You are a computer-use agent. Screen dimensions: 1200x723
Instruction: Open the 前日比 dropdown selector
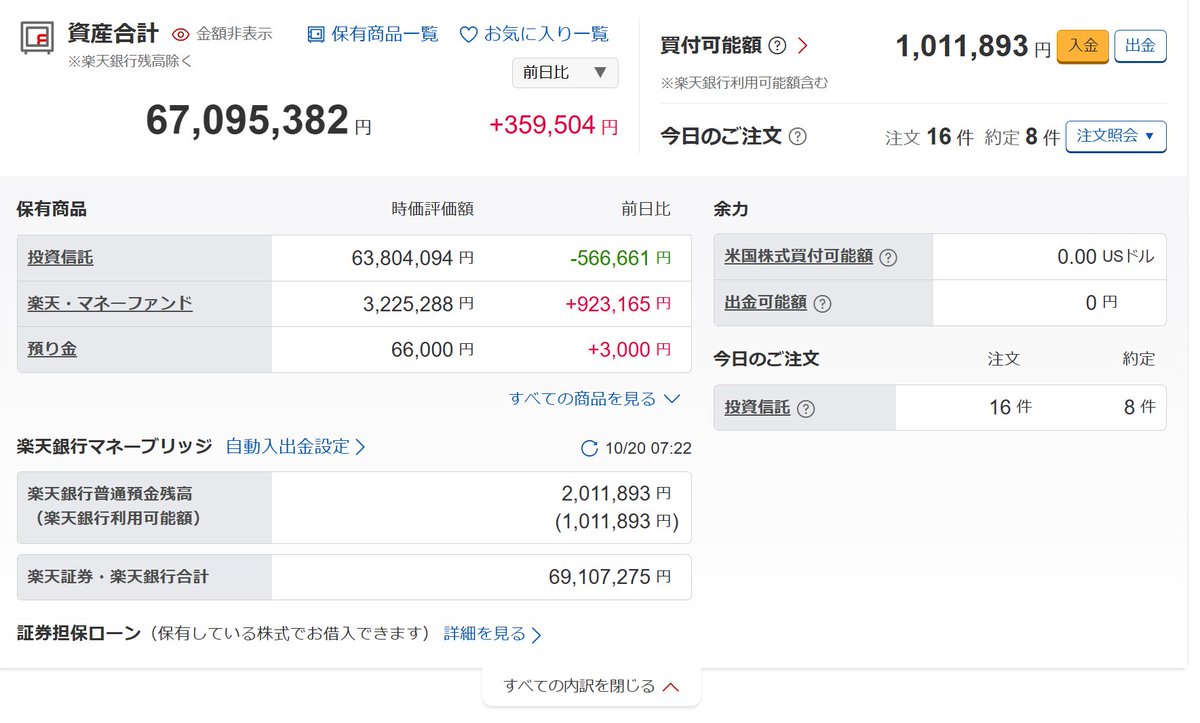click(565, 73)
